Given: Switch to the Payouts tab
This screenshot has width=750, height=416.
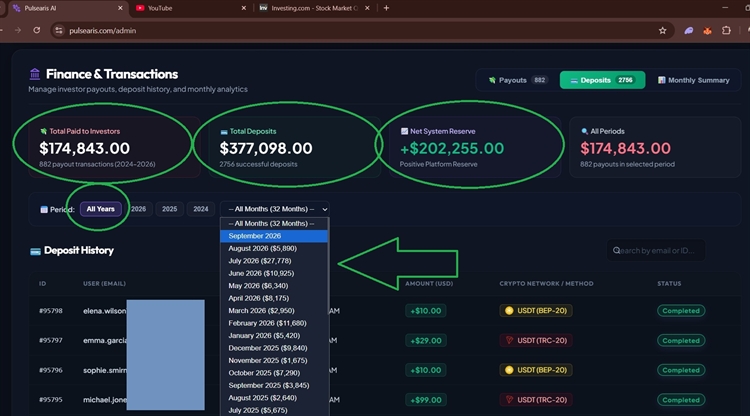Looking at the screenshot, I should [x=517, y=80].
